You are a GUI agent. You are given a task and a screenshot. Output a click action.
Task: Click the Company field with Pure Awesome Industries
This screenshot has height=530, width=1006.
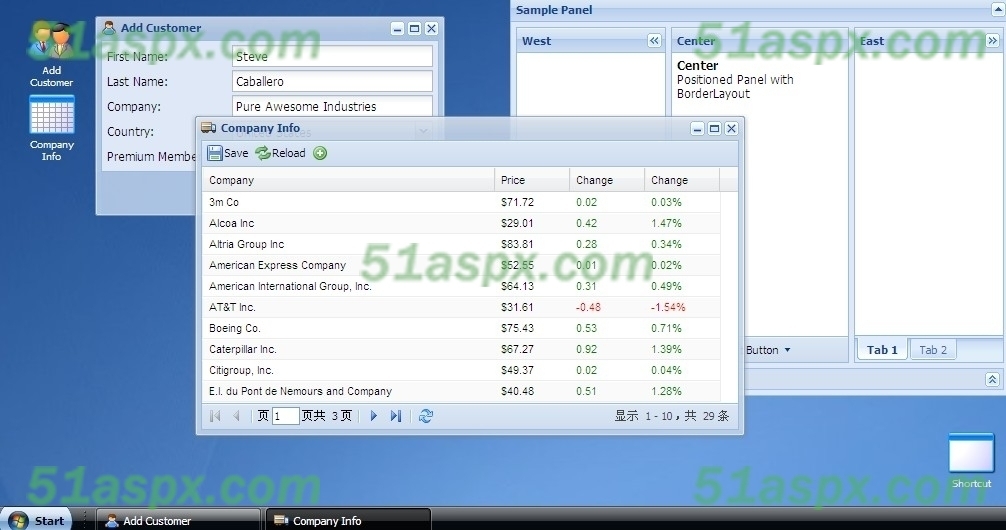point(332,107)
